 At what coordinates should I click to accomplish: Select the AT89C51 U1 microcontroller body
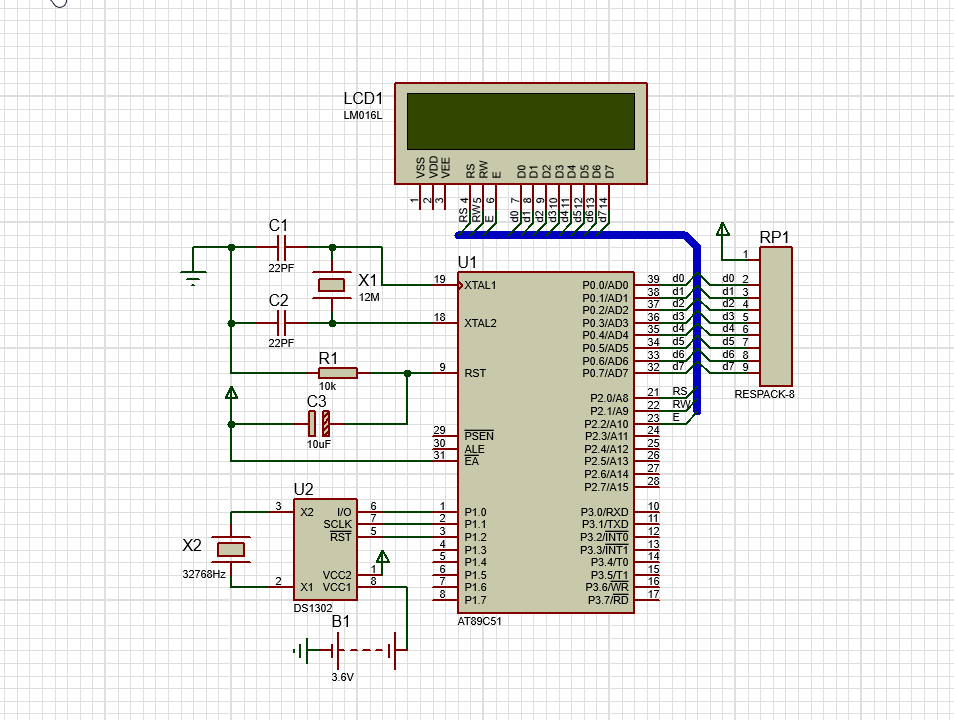point(546,442)
